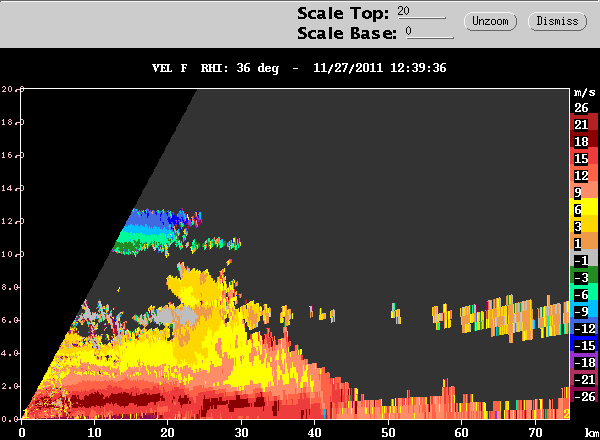Click the dark red velocity band near ground

[x=115, y=400]
